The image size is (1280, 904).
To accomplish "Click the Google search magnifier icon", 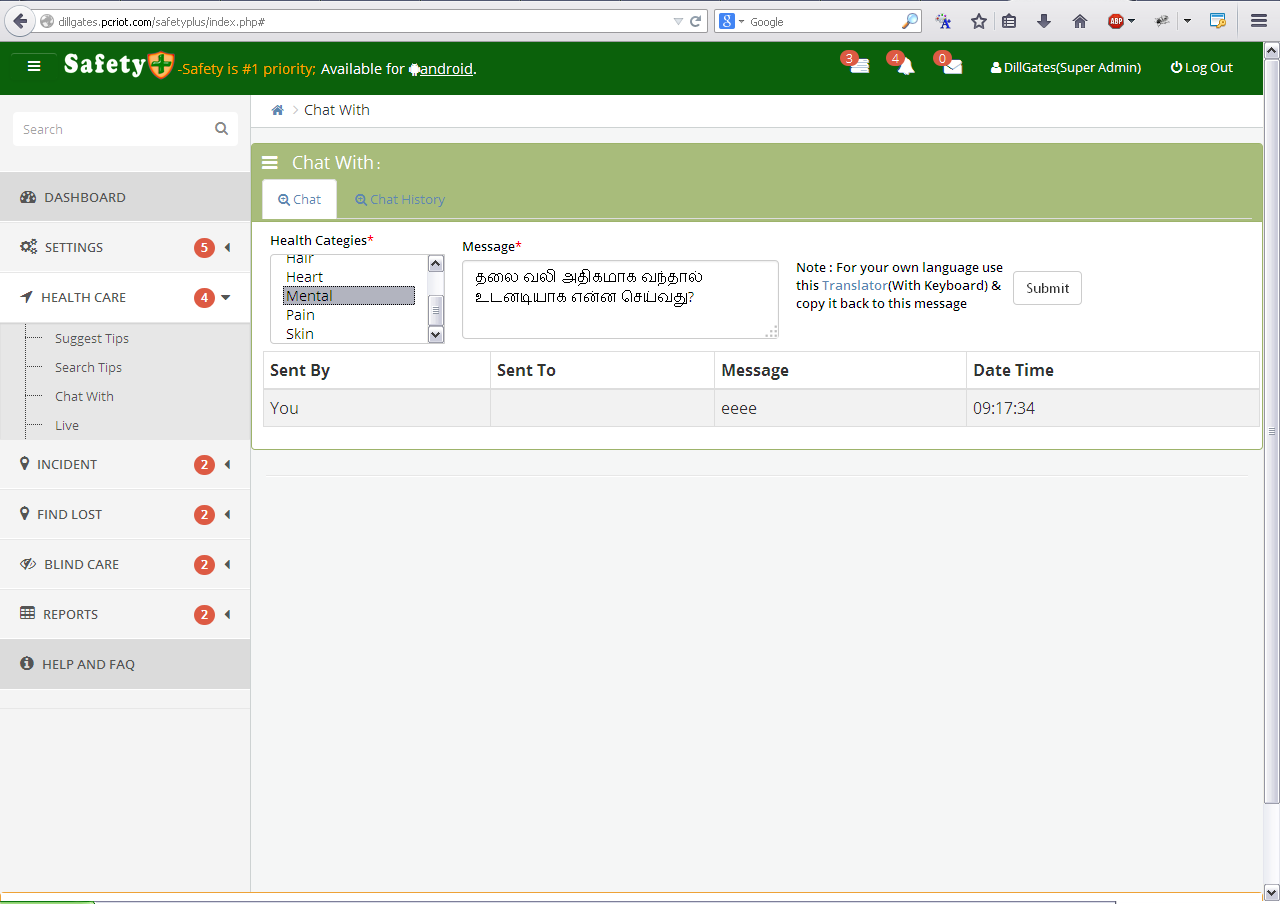I will (x=910, y=21).
